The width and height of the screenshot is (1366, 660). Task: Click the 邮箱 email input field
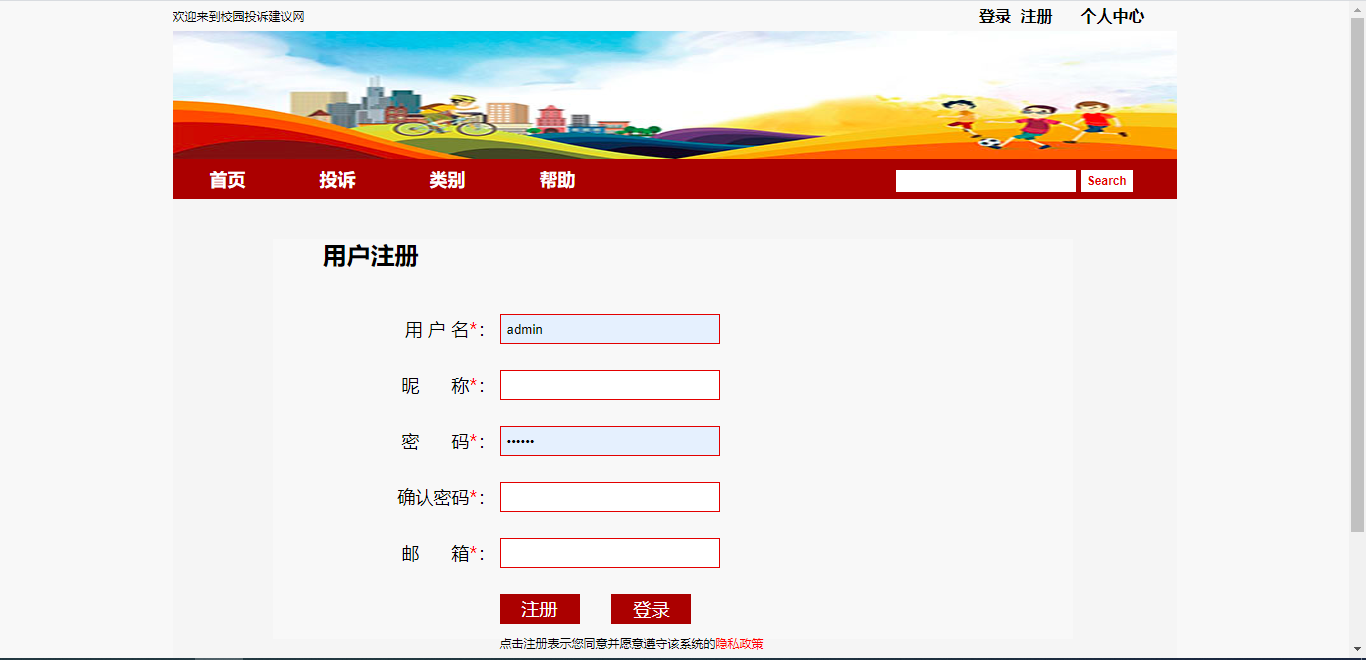(x=610, y=553)
